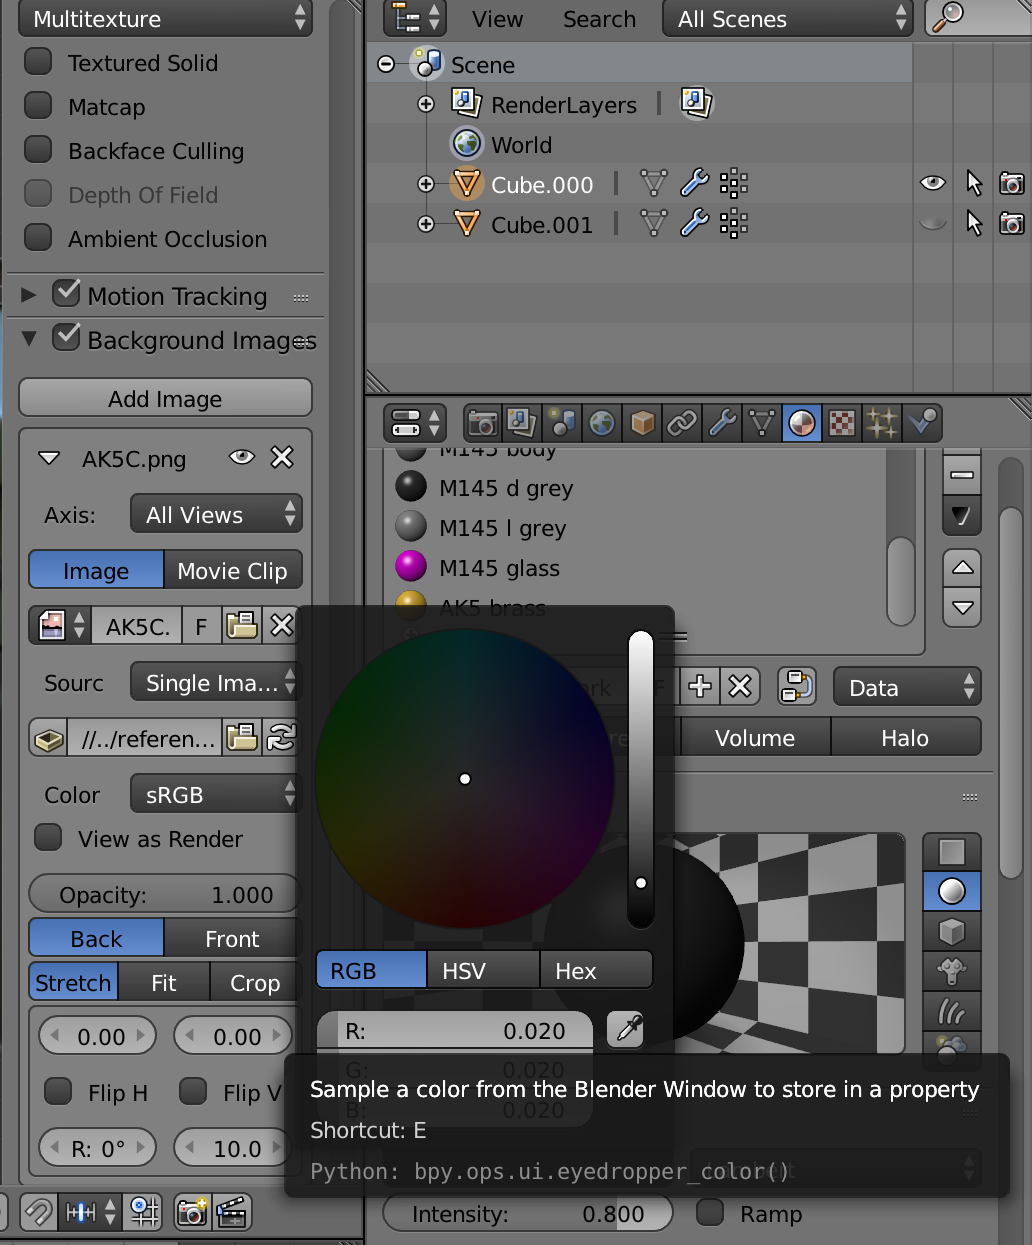Open the Texture properties tab icon
1032x1245 pixels.
tap(842, 423)
